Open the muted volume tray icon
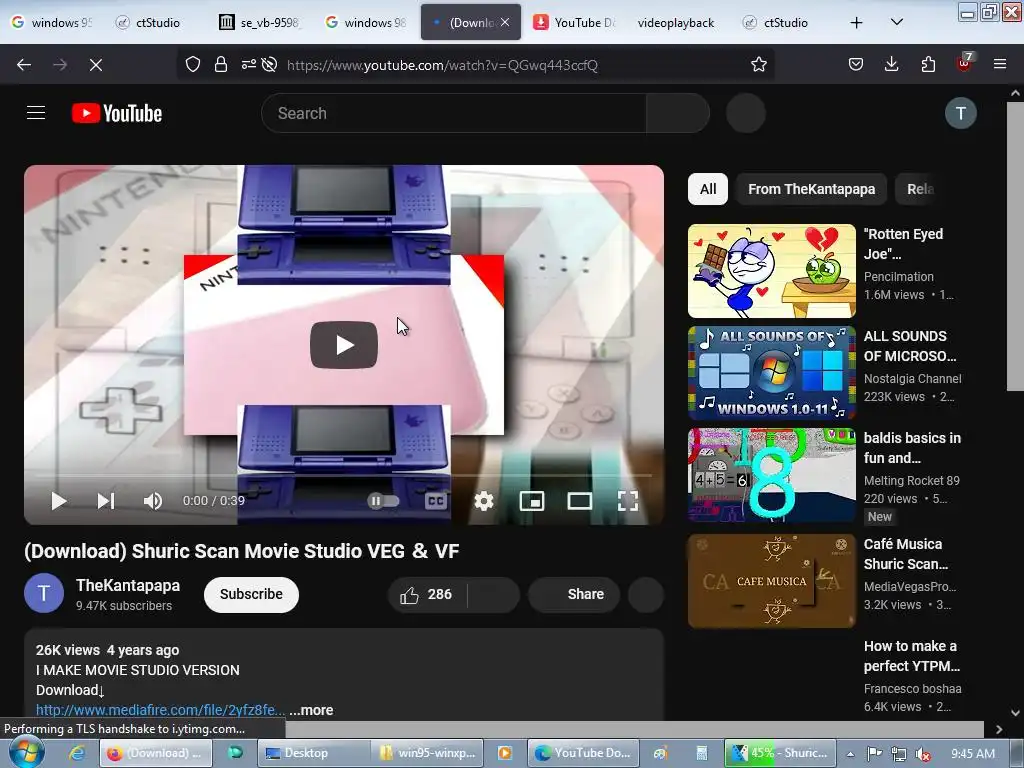The width and height of the screenshot is (1024, 768). [923, 754]
